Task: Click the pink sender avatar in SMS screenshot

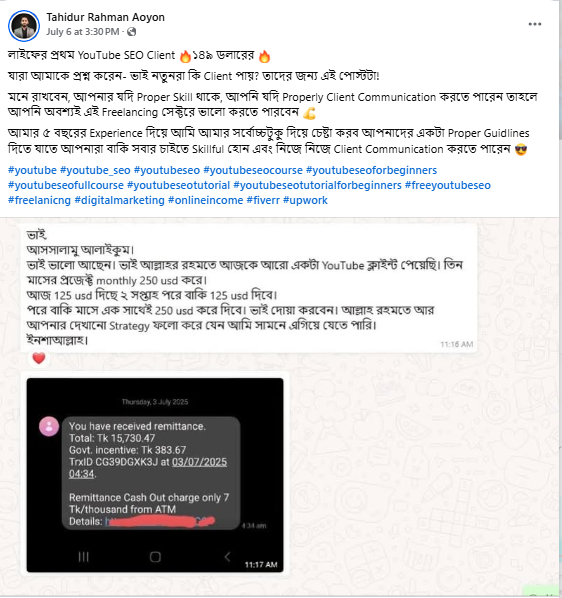Action: 49,426
